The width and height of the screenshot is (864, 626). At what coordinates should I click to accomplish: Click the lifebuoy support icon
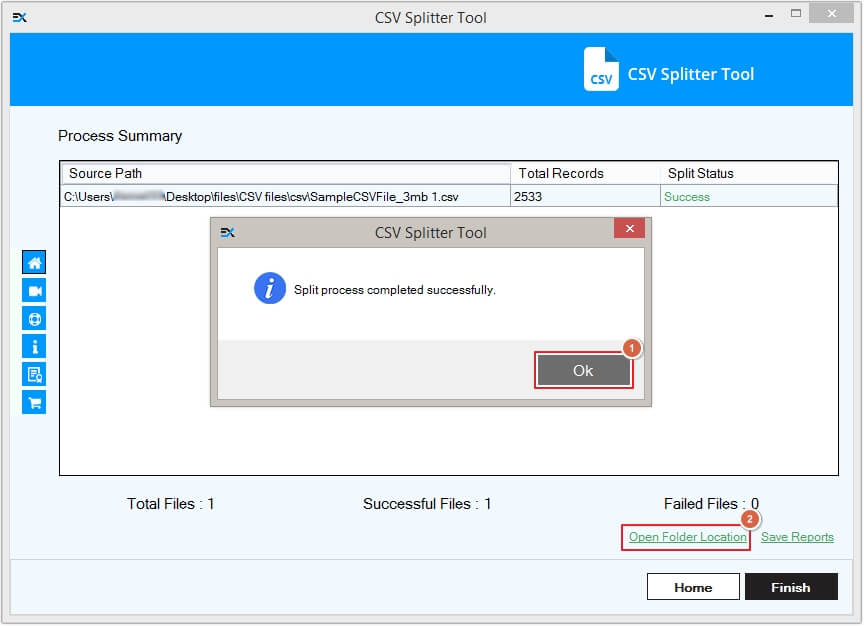pos(34,319)
